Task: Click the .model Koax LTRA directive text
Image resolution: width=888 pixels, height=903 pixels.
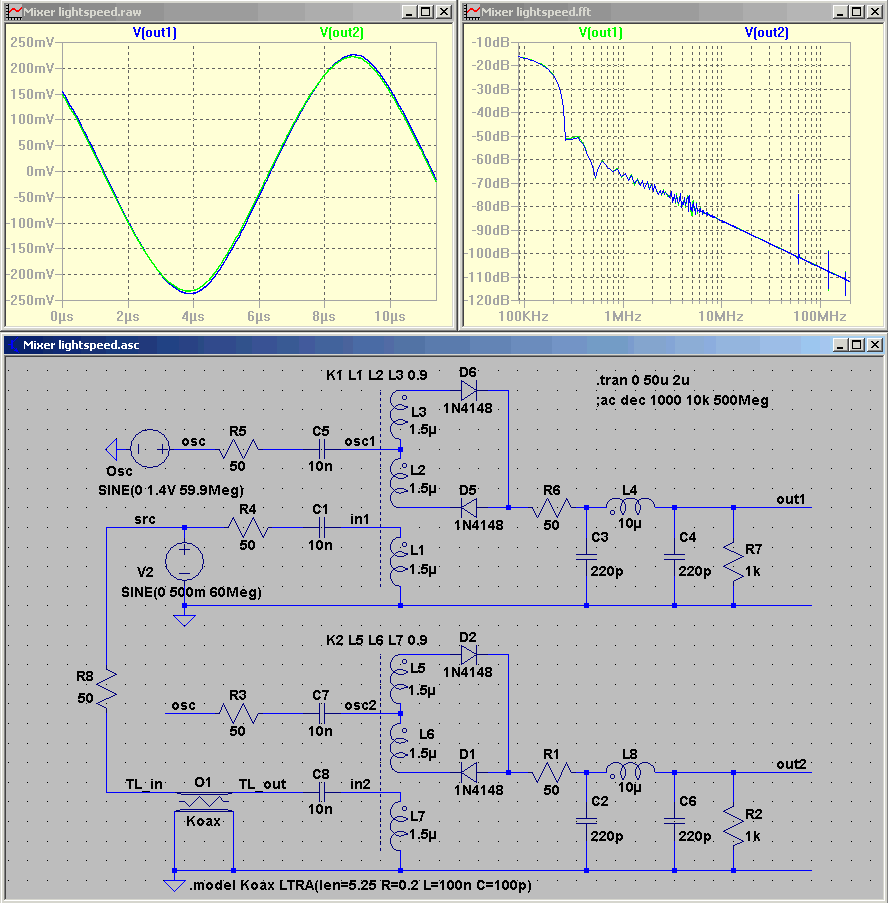Action: [360, 885]
